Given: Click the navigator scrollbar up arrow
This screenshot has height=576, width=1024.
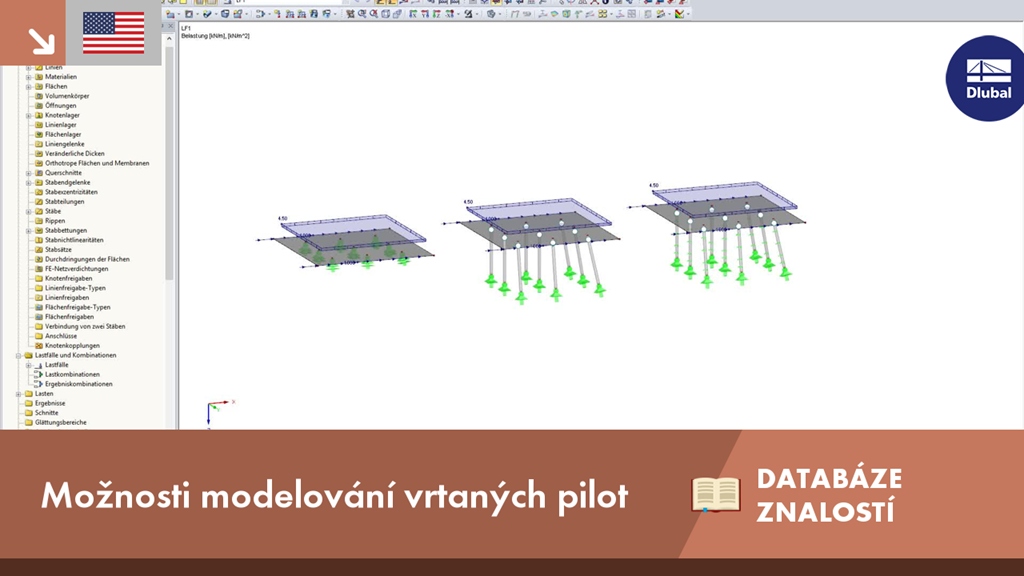Looking at the screenshot, I should pyautogui.click(x=170, y=39).
